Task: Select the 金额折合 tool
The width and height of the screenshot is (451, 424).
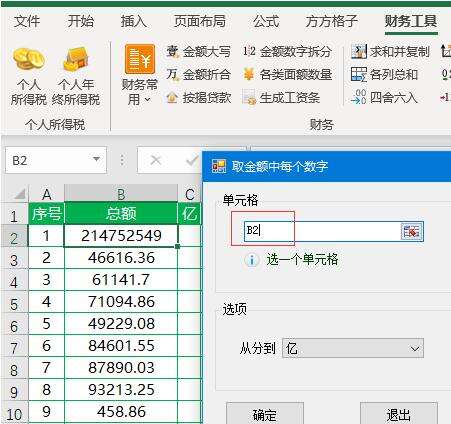Action: [198, 75]
